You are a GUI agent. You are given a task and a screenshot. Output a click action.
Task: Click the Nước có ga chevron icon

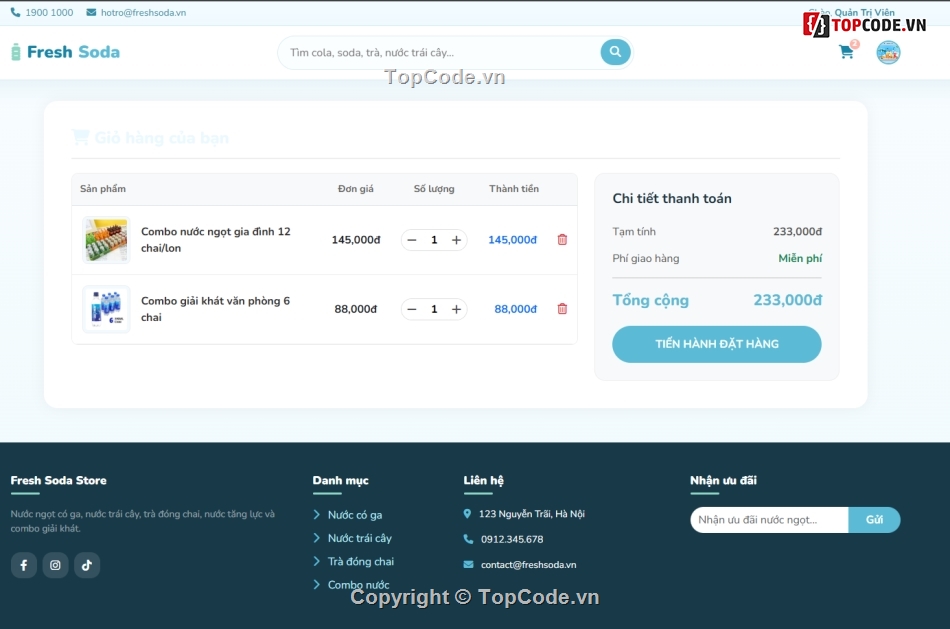coord(316,514)
